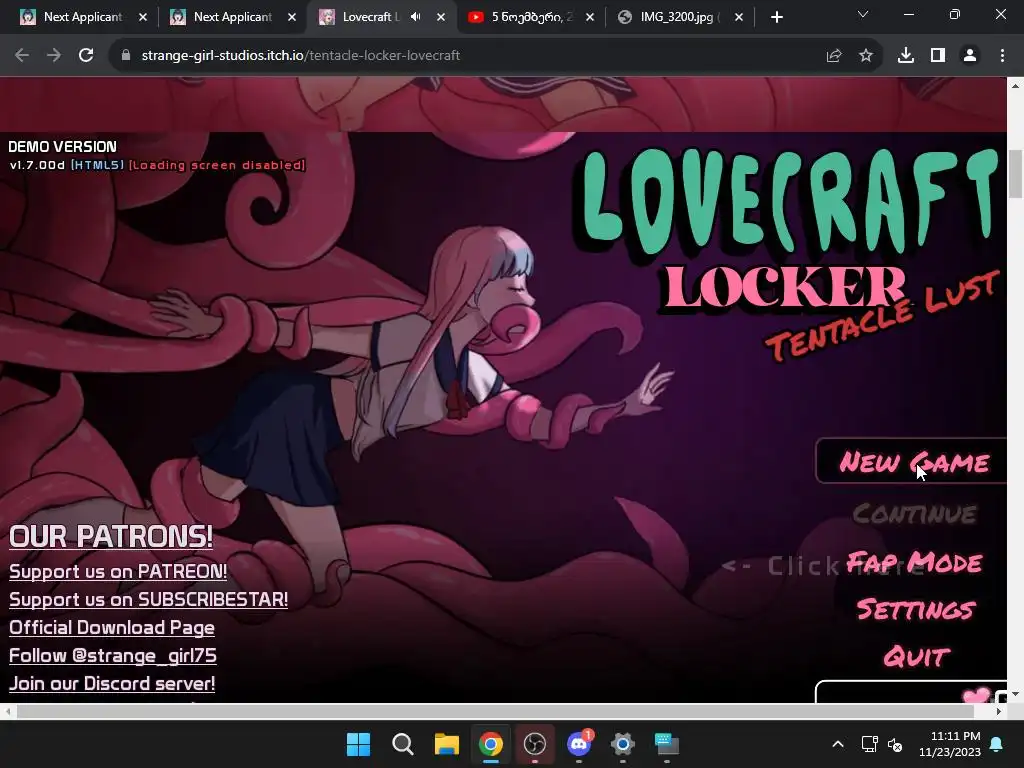Mute audio on the Lovecraft tab

click(x=415, y=17)
